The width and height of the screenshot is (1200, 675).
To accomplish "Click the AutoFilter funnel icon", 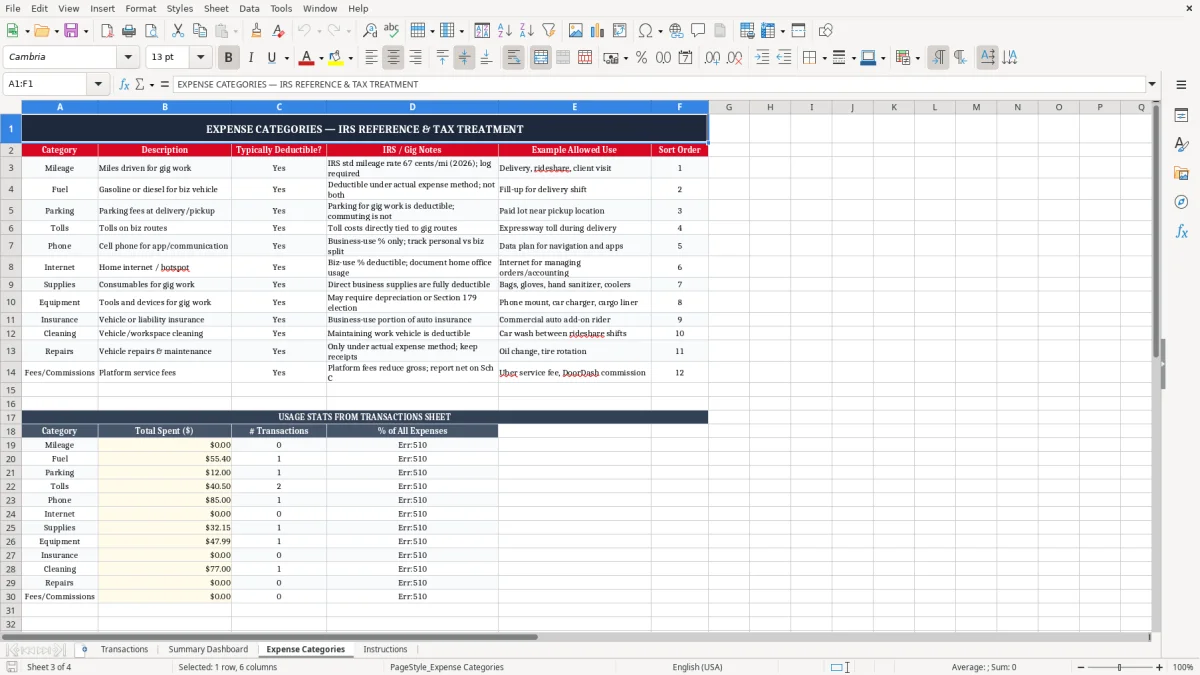I will 548,31.
